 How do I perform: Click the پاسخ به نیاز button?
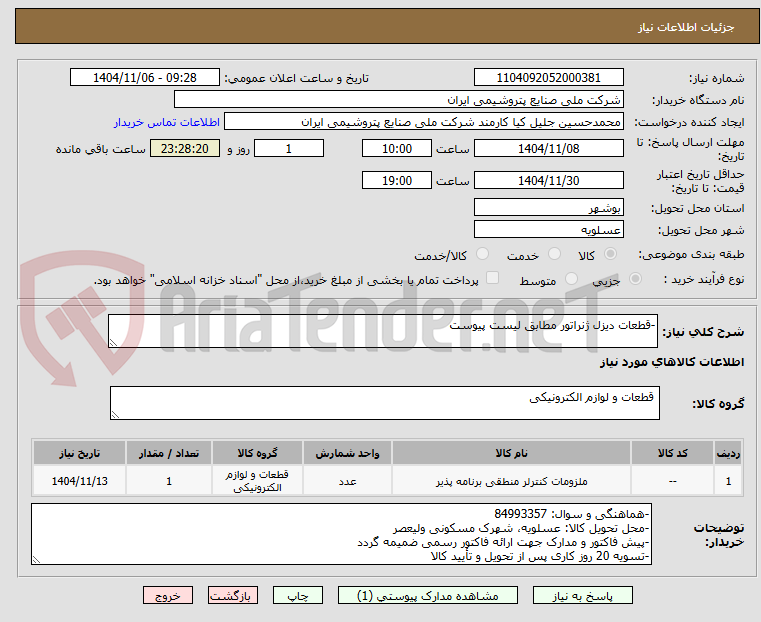pos(582,595)
